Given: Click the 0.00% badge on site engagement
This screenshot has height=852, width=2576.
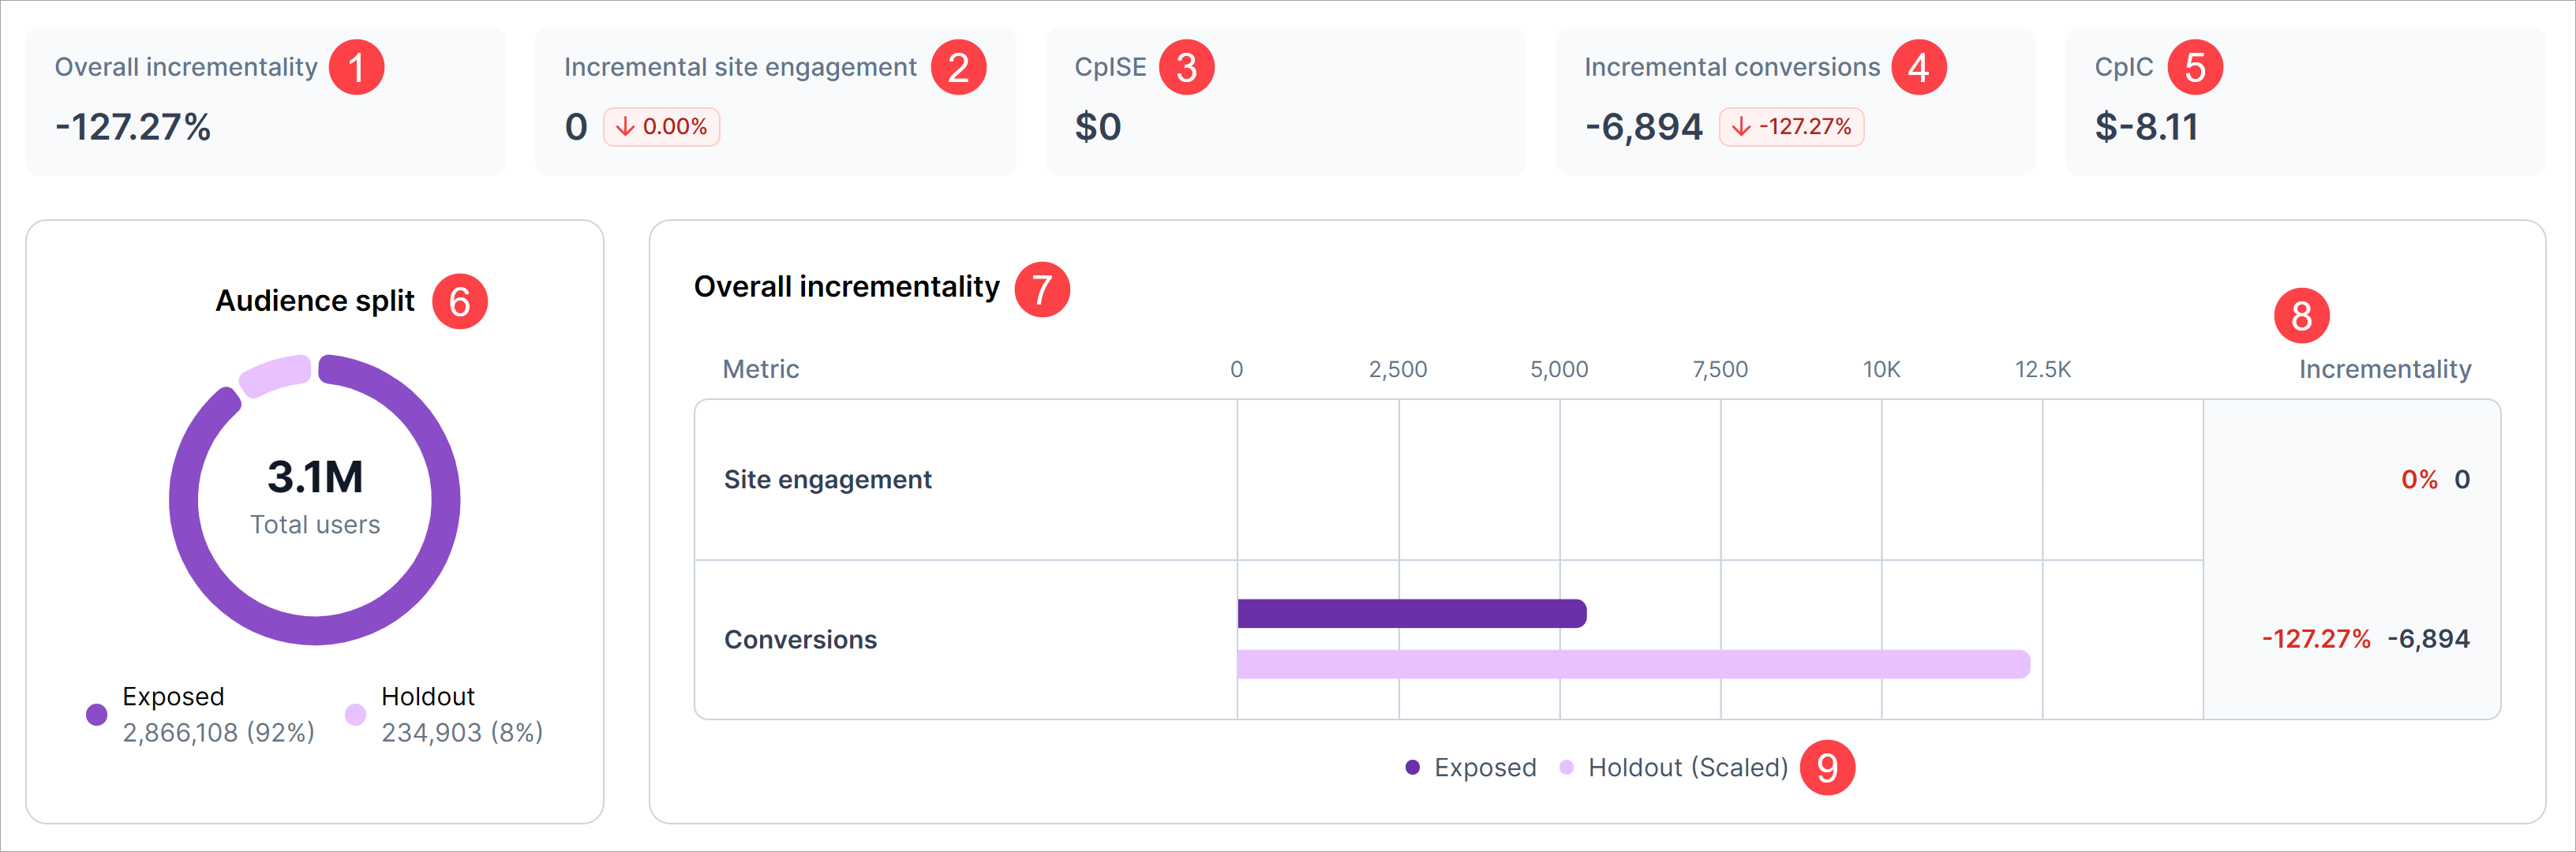Looking at the screenshot, I should [661, 127].
